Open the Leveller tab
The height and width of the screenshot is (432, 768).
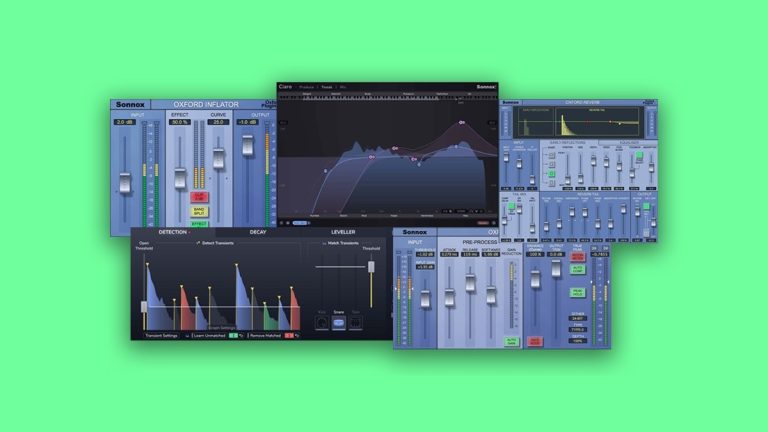click(343, 232)
